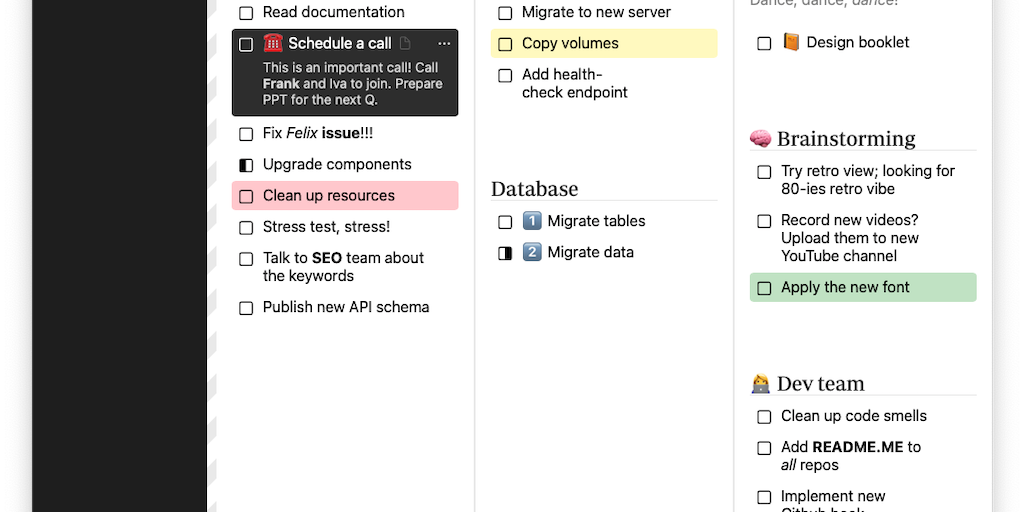Toggle the half-filled checkbox for Migrate data
The height and width of the screenshot is (512, 1024).
click(x=505, y=253)
